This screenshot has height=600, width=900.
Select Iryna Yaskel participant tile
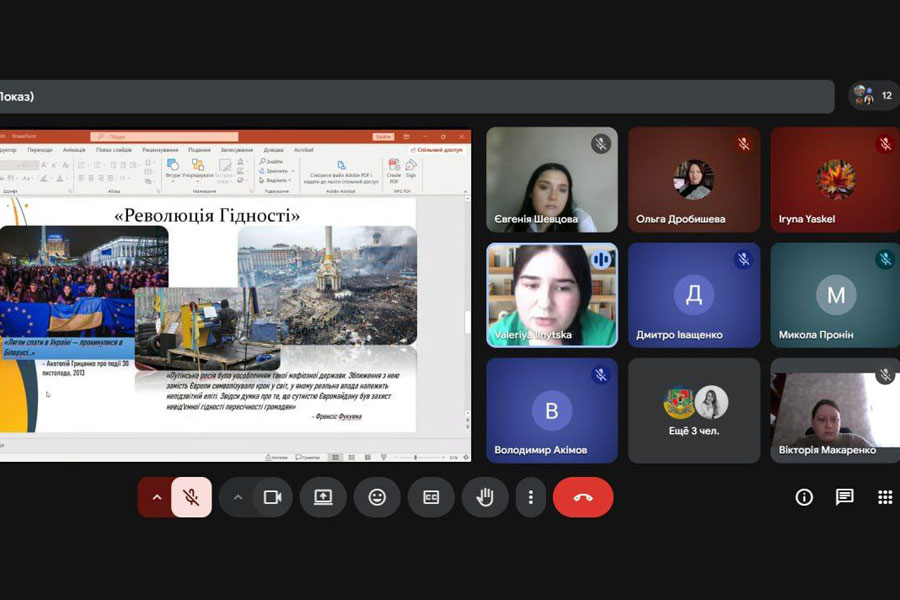[x=835, y=180]
